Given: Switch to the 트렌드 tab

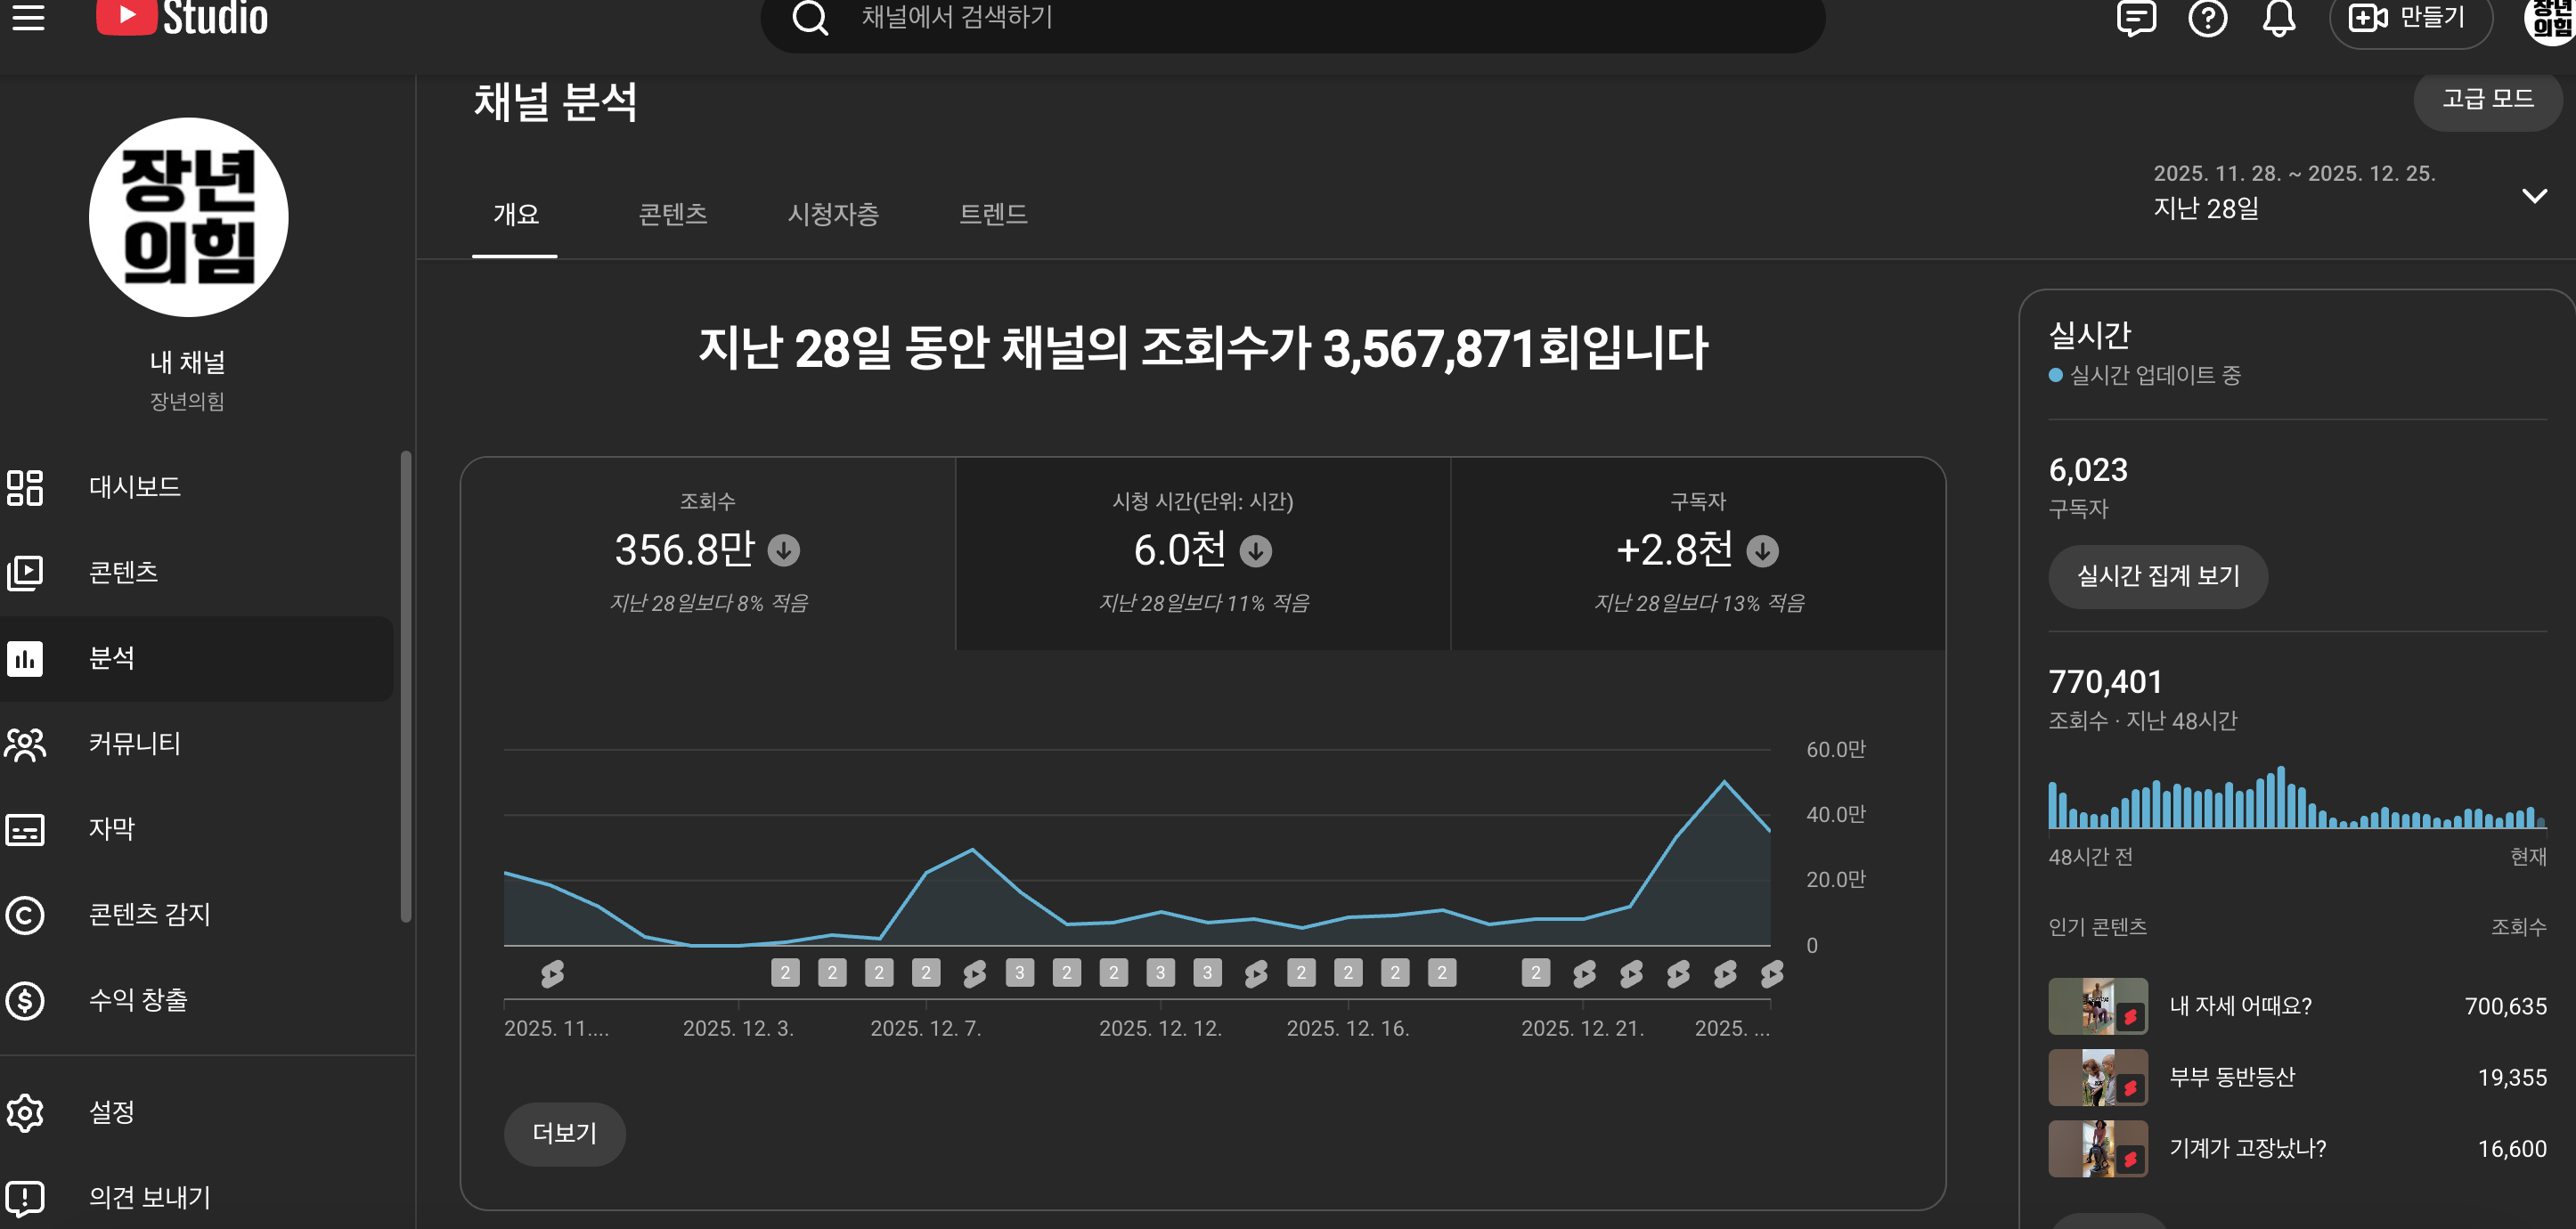Looking at the screenshot, I should coord(992,214).
